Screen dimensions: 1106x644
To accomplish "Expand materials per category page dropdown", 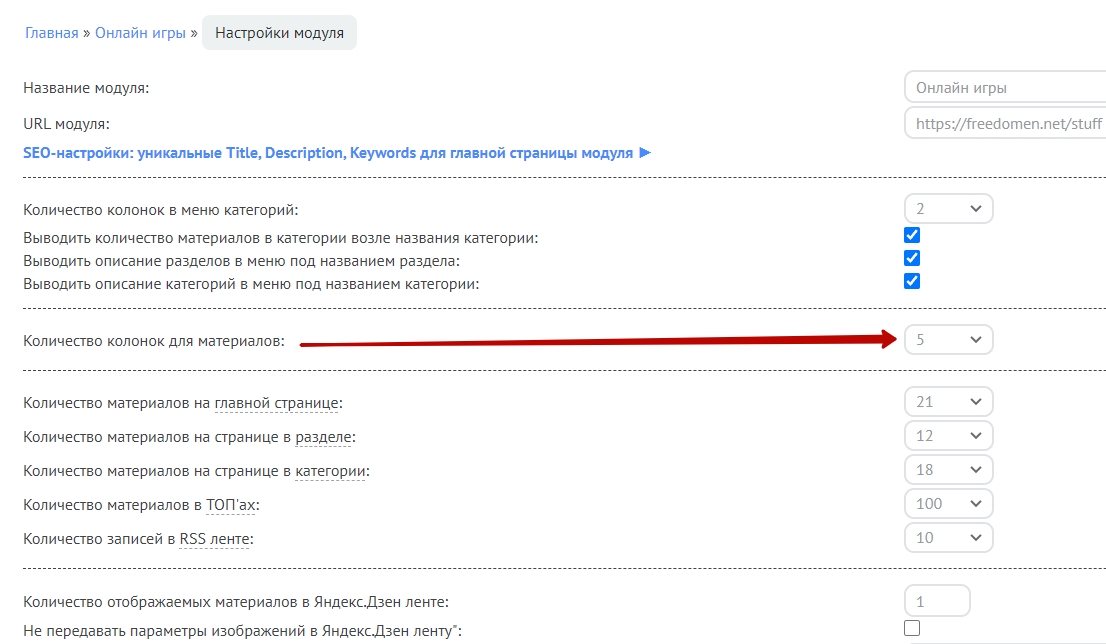I will point(948,470).
